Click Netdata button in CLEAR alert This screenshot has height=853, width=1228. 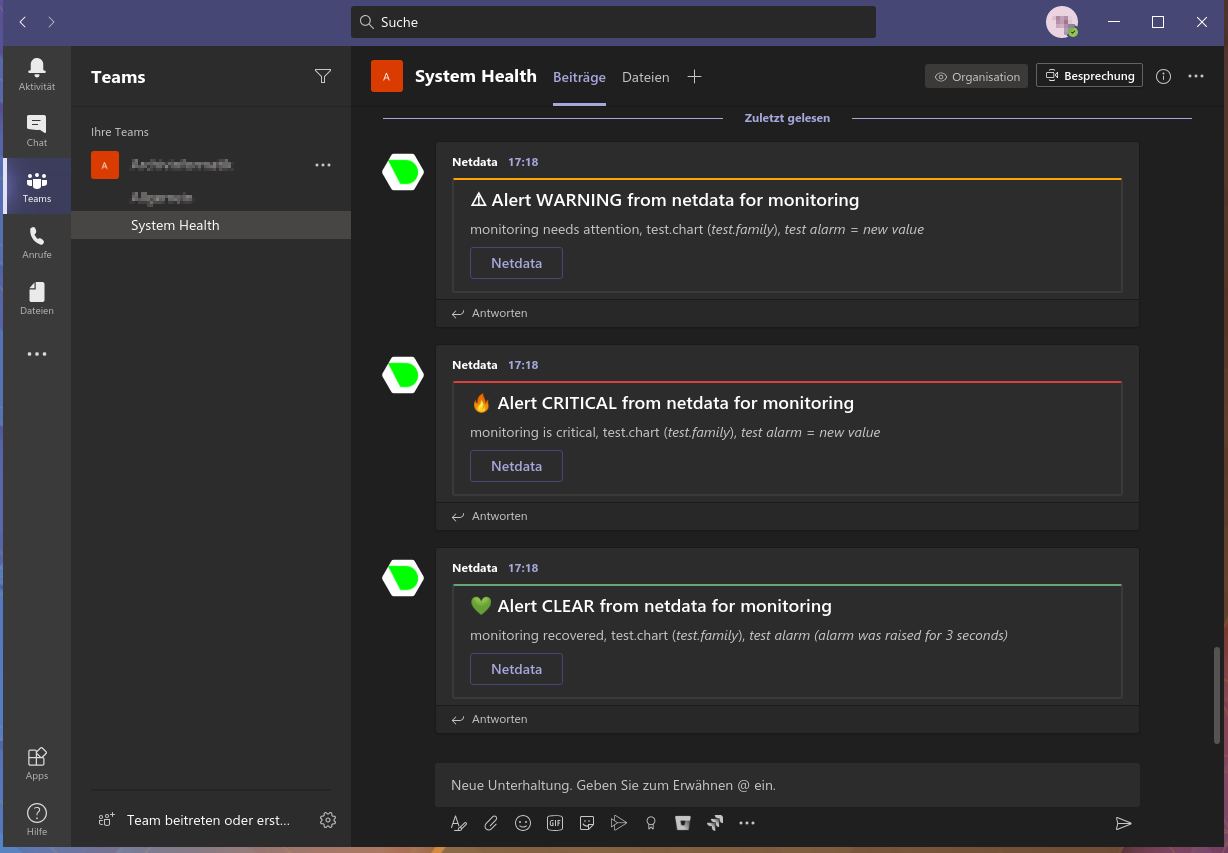point(516,669)
